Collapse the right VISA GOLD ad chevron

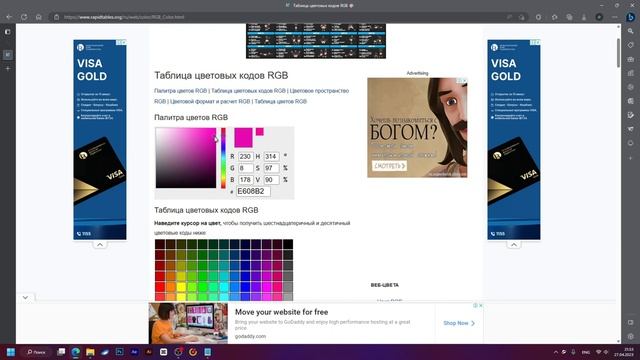513,244
